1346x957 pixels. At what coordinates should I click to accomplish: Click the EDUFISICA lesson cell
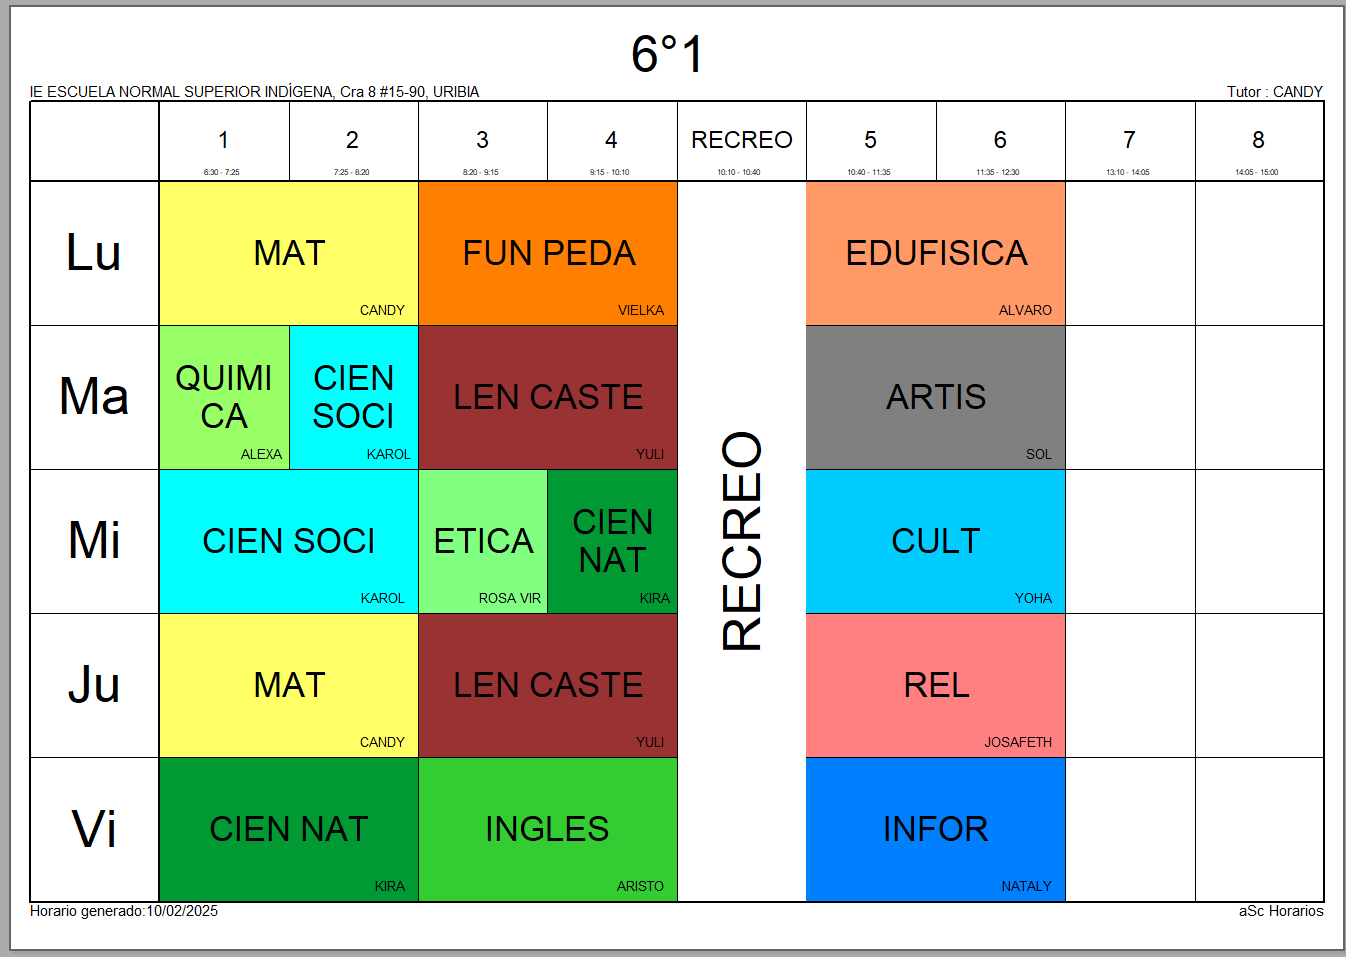pos(936,253)
